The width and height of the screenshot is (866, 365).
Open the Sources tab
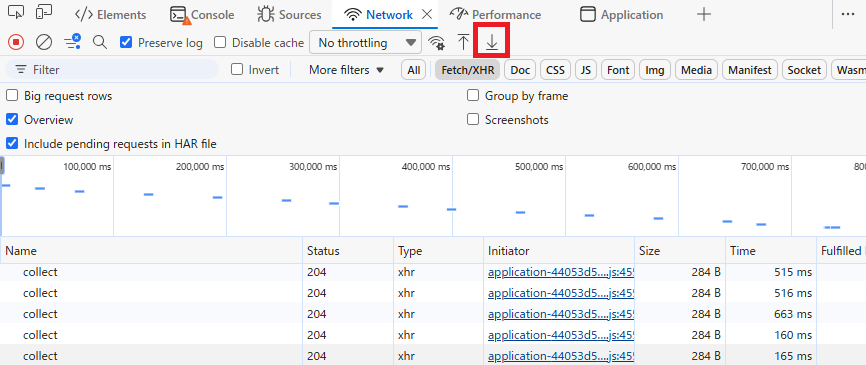click(x=289, y=14)
